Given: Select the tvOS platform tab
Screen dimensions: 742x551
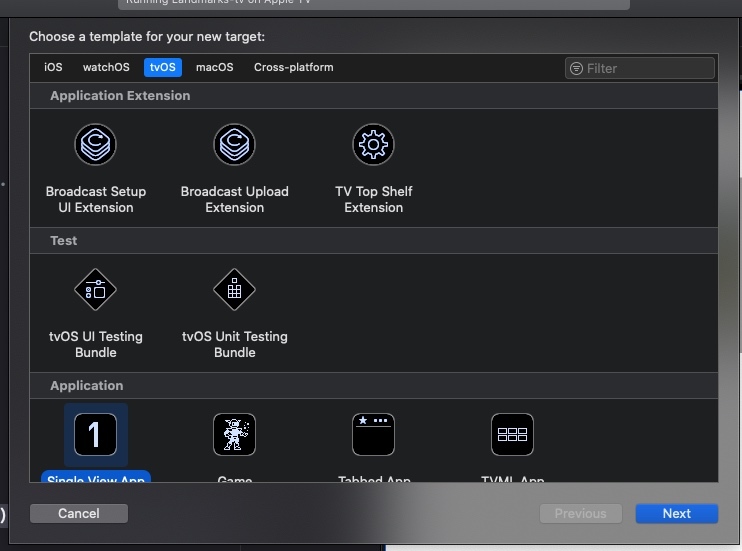Looking at the screenshot, I should [163, 67].
